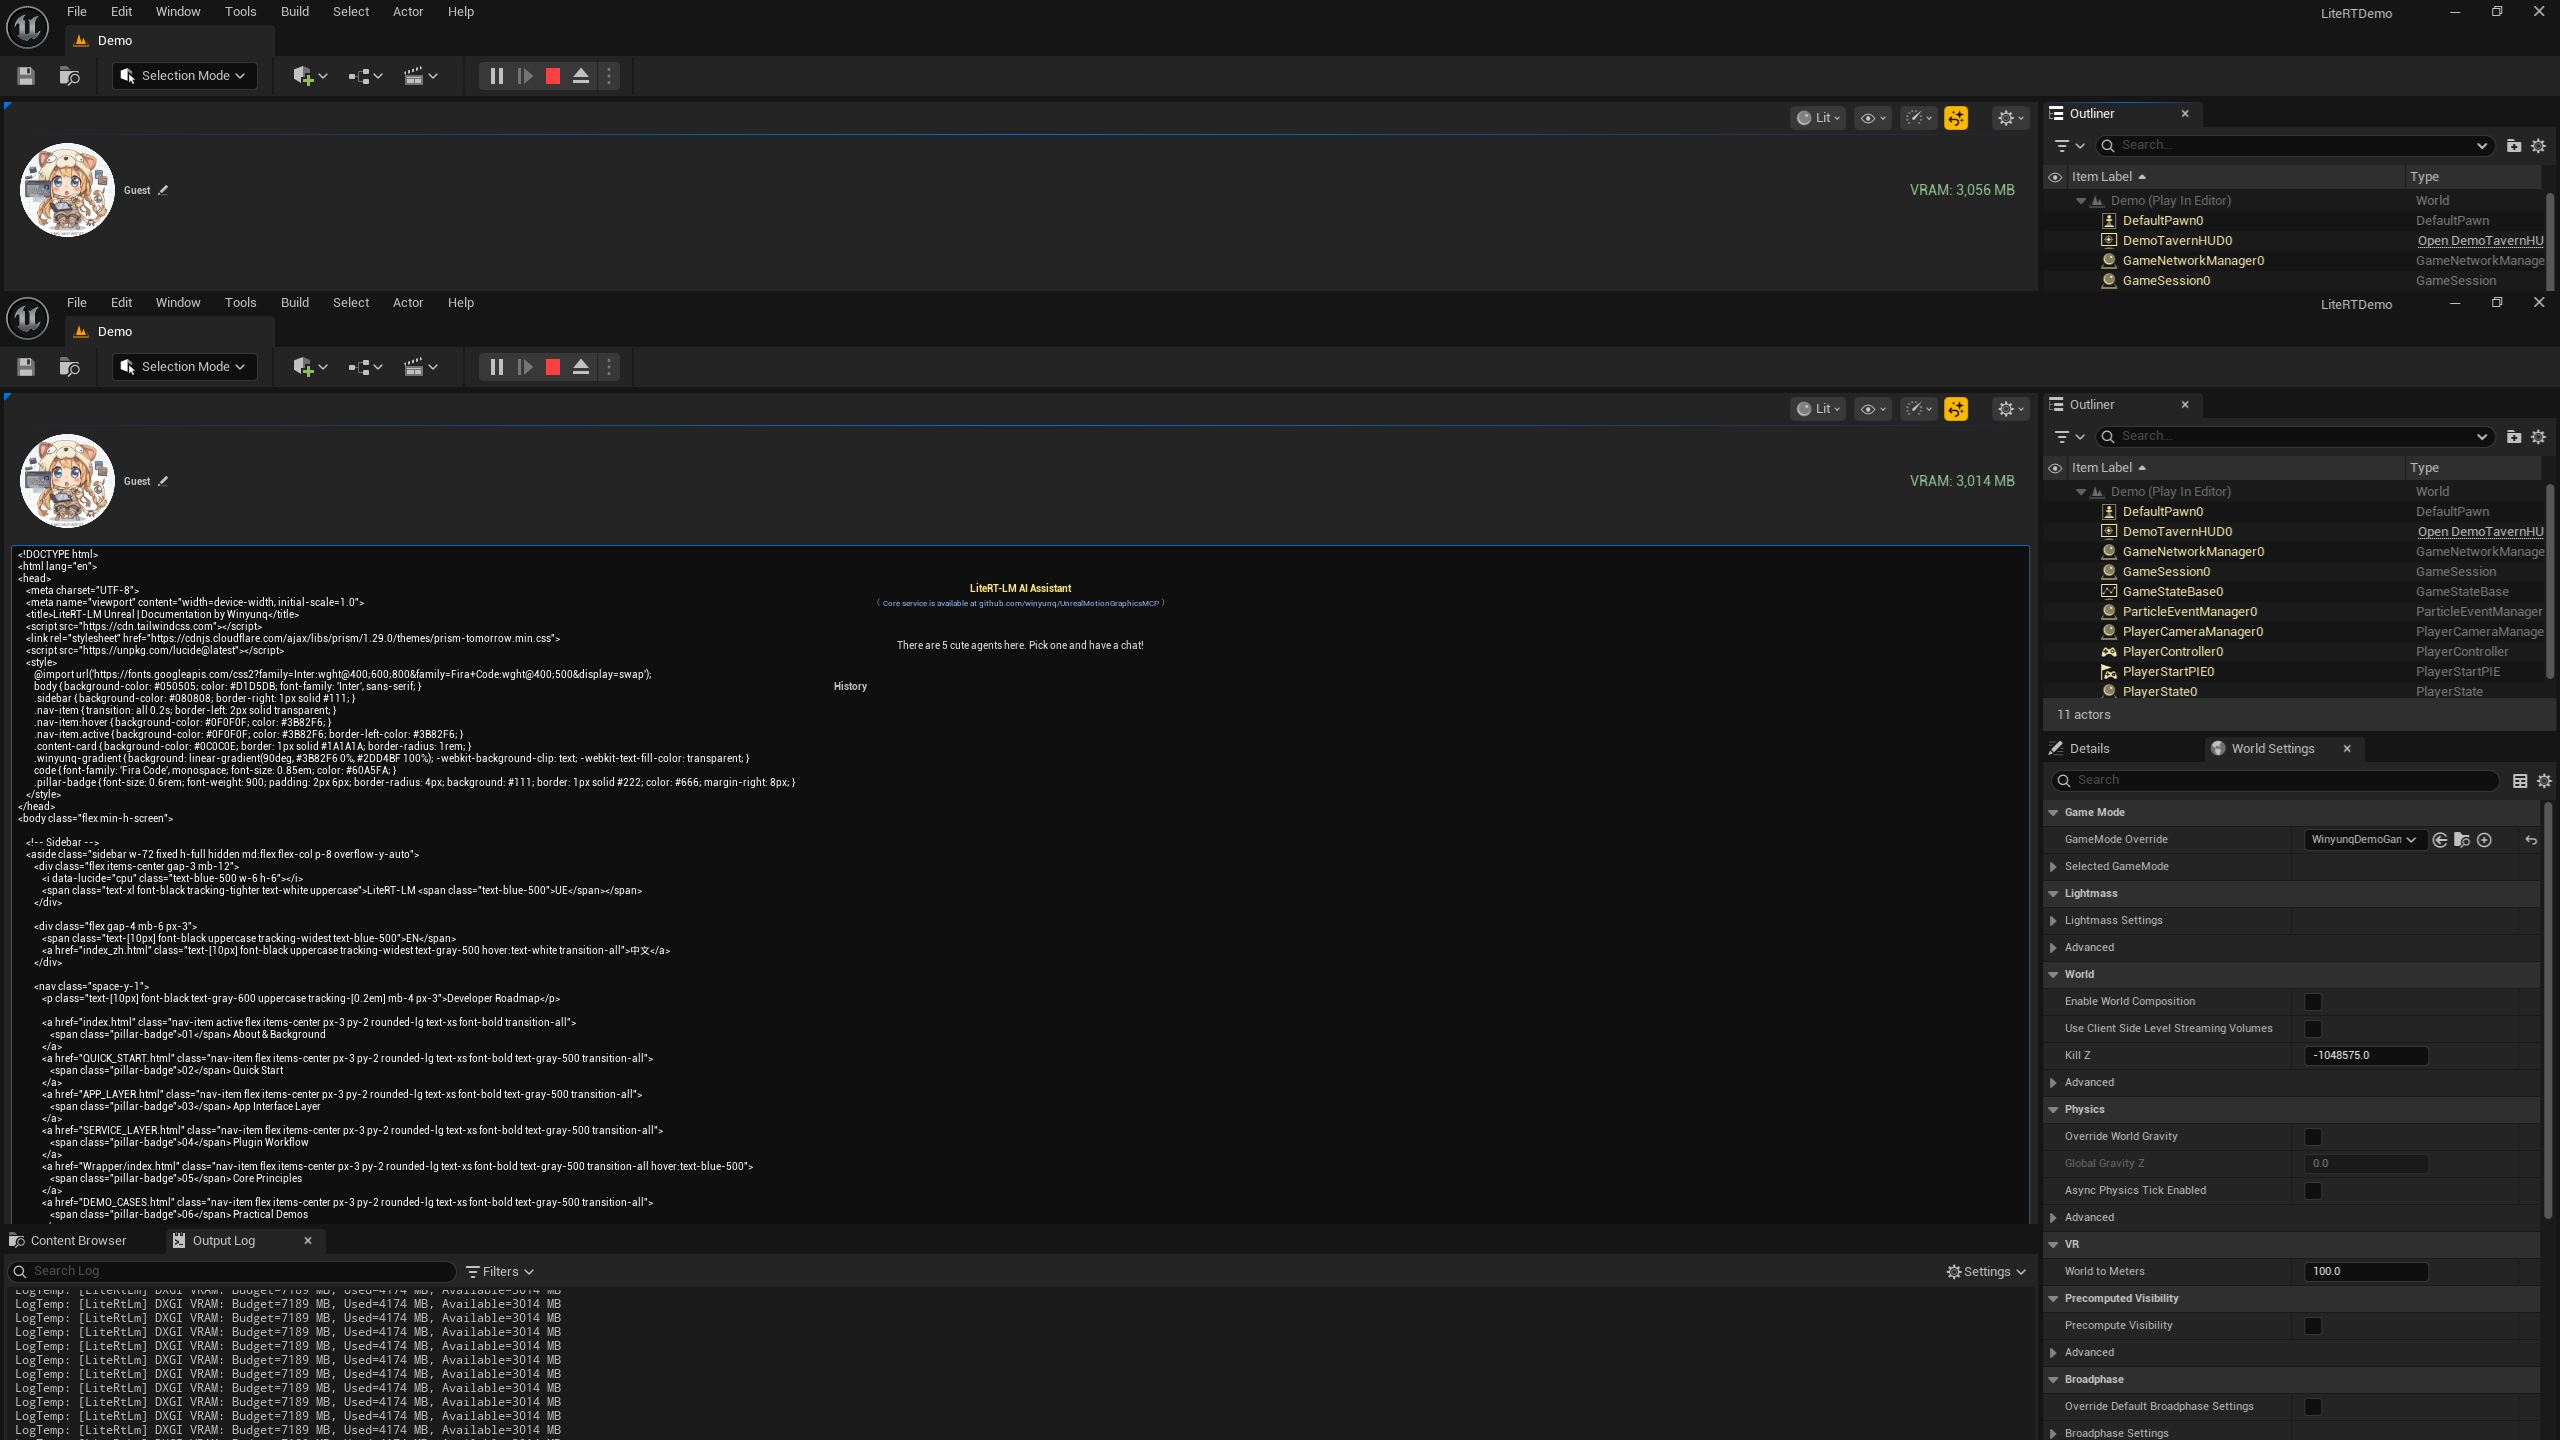Open the Selection Mode dropdown in the lower window
This screenshot has height=1440, width=2560.
[185, 367]
